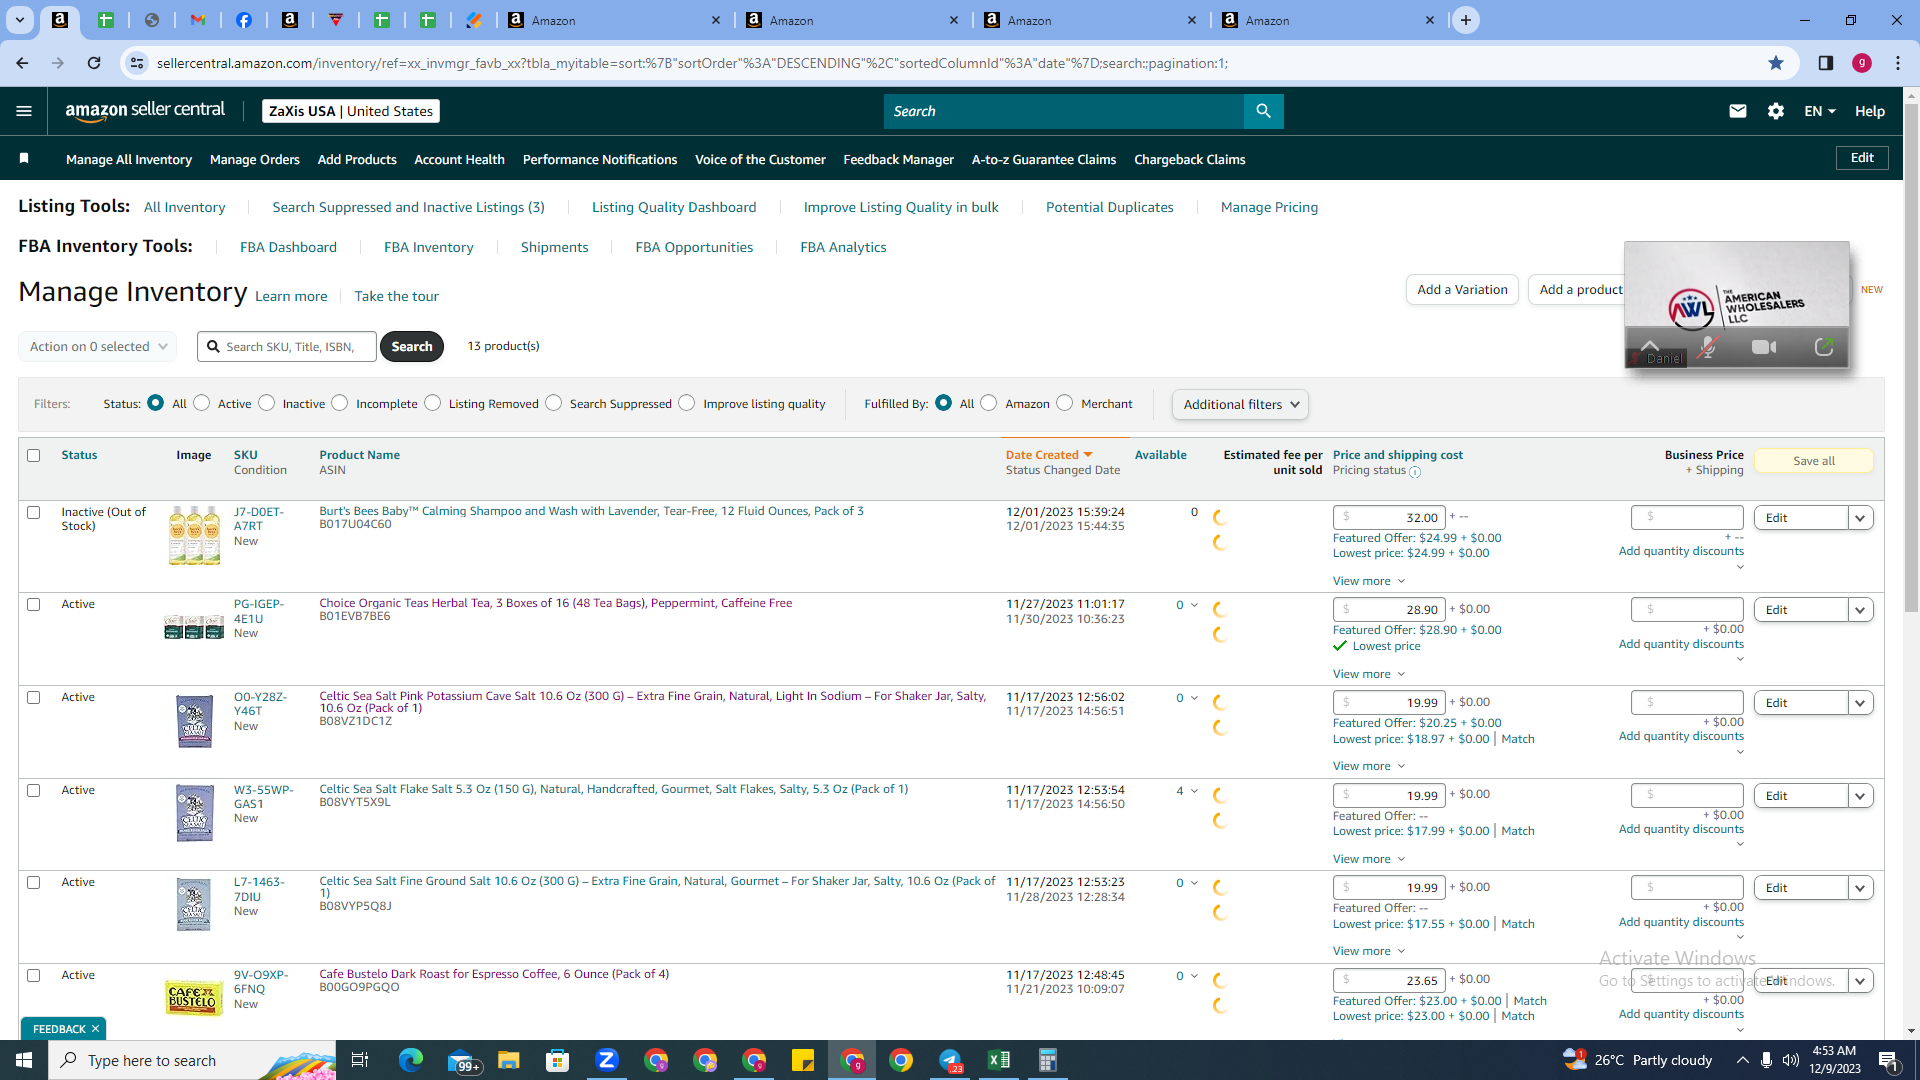The height and width of the screenshot is (1080, 1920).
Task: Filter status by Inactive radio button
Action: [x=267, y=403]
